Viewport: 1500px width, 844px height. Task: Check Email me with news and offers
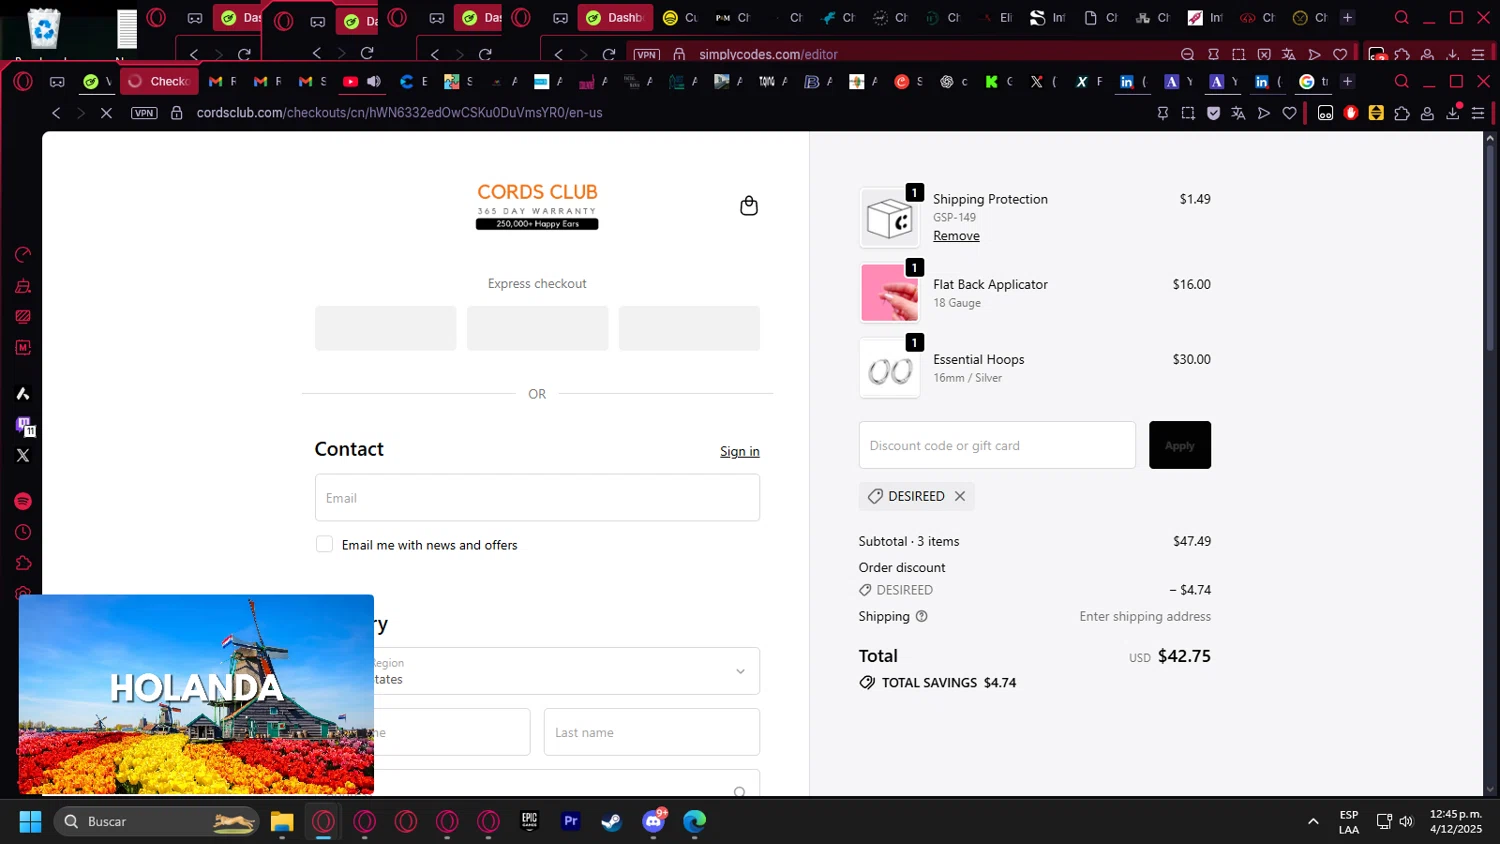click(324, 544)
